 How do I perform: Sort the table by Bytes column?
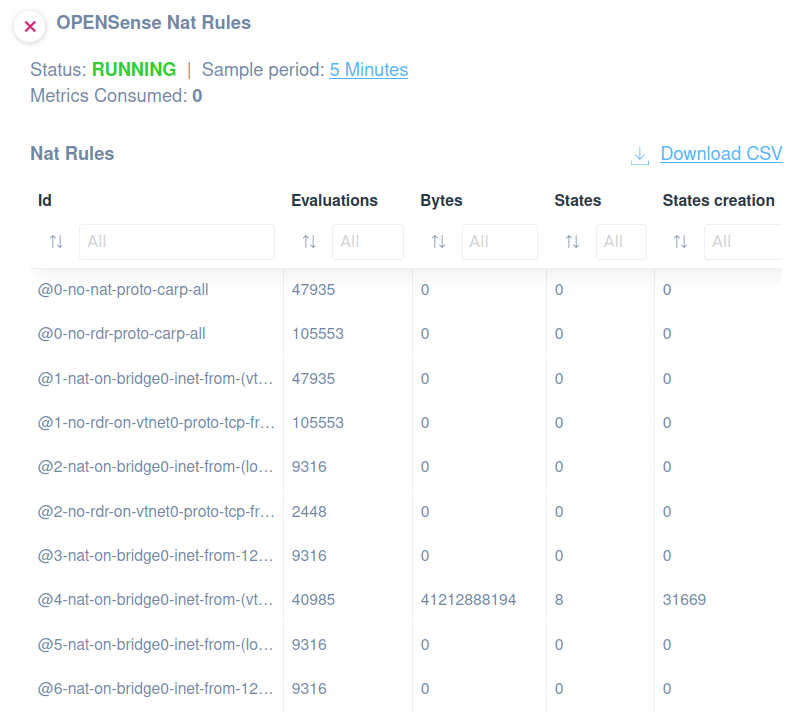[438, 241]
